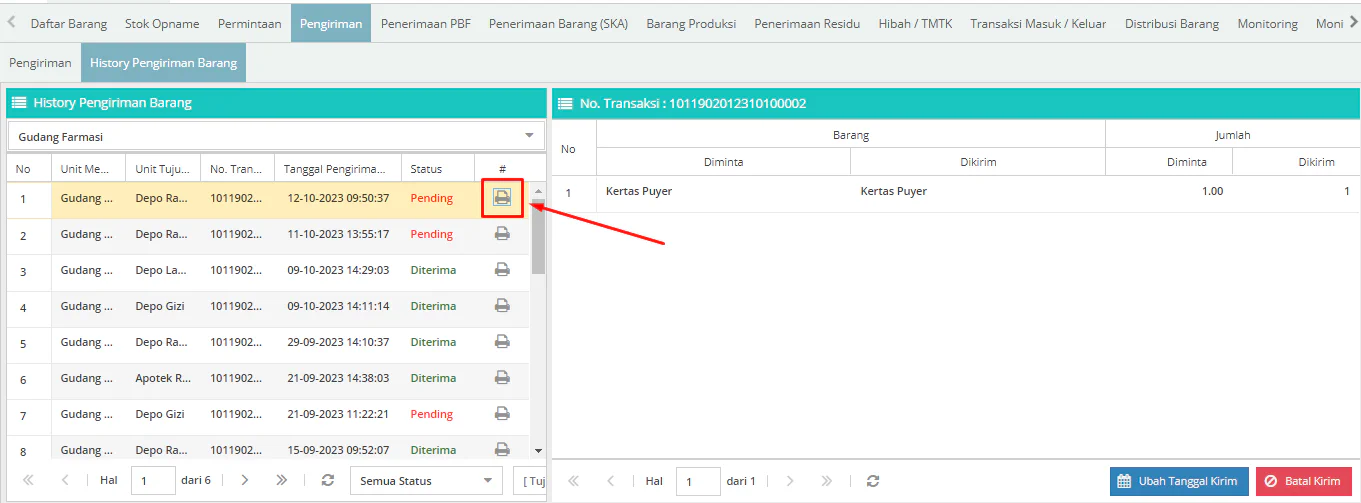
Task: Click the history list scroll down arrow
Action: [539, 451]
